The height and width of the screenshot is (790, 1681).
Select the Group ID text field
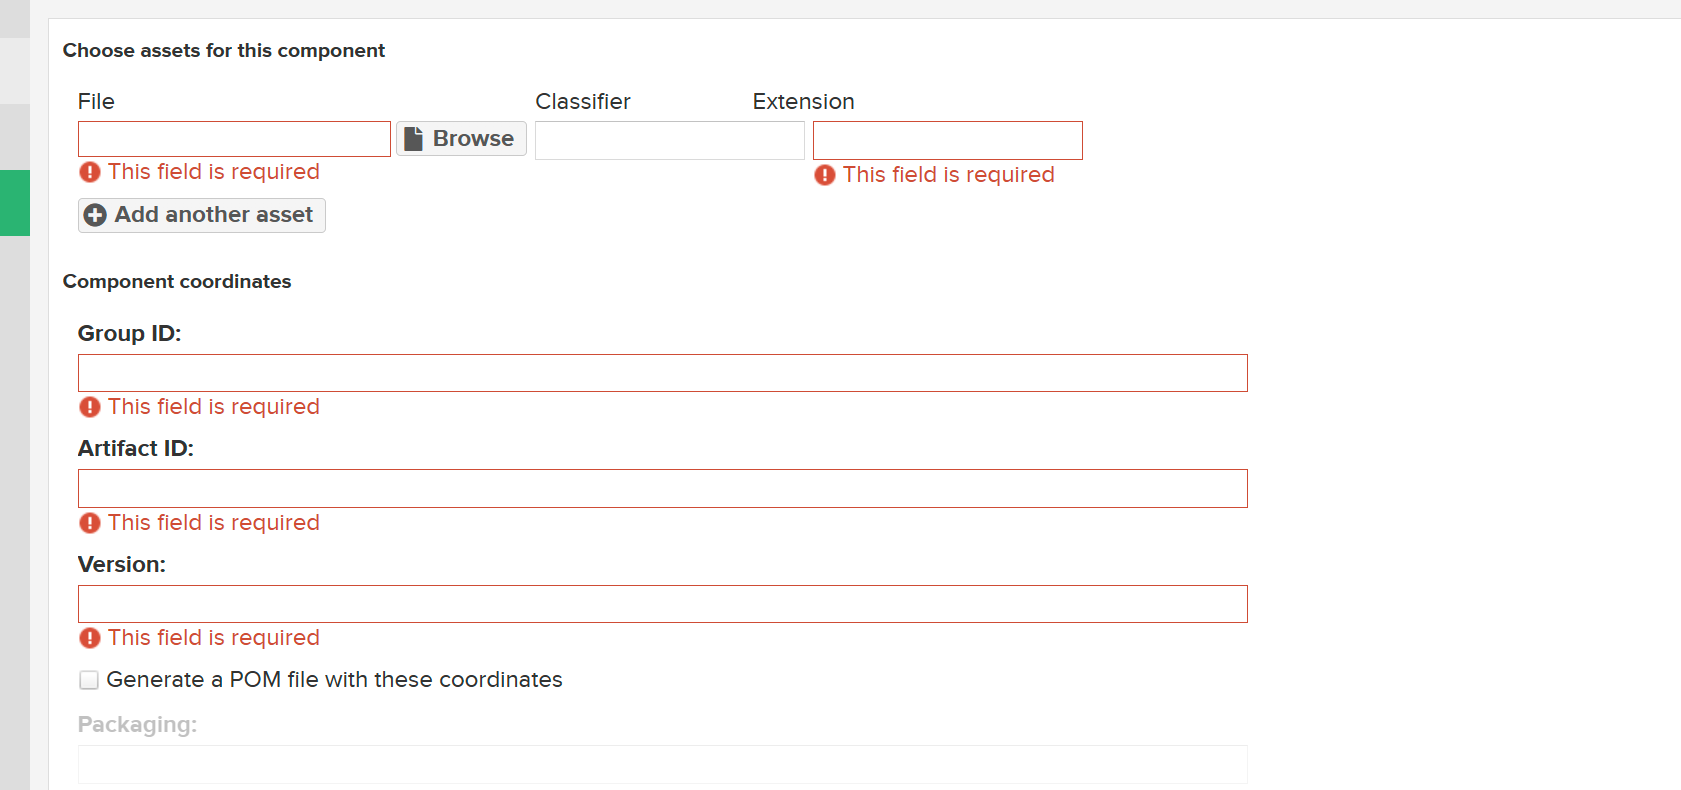[662, 373]
